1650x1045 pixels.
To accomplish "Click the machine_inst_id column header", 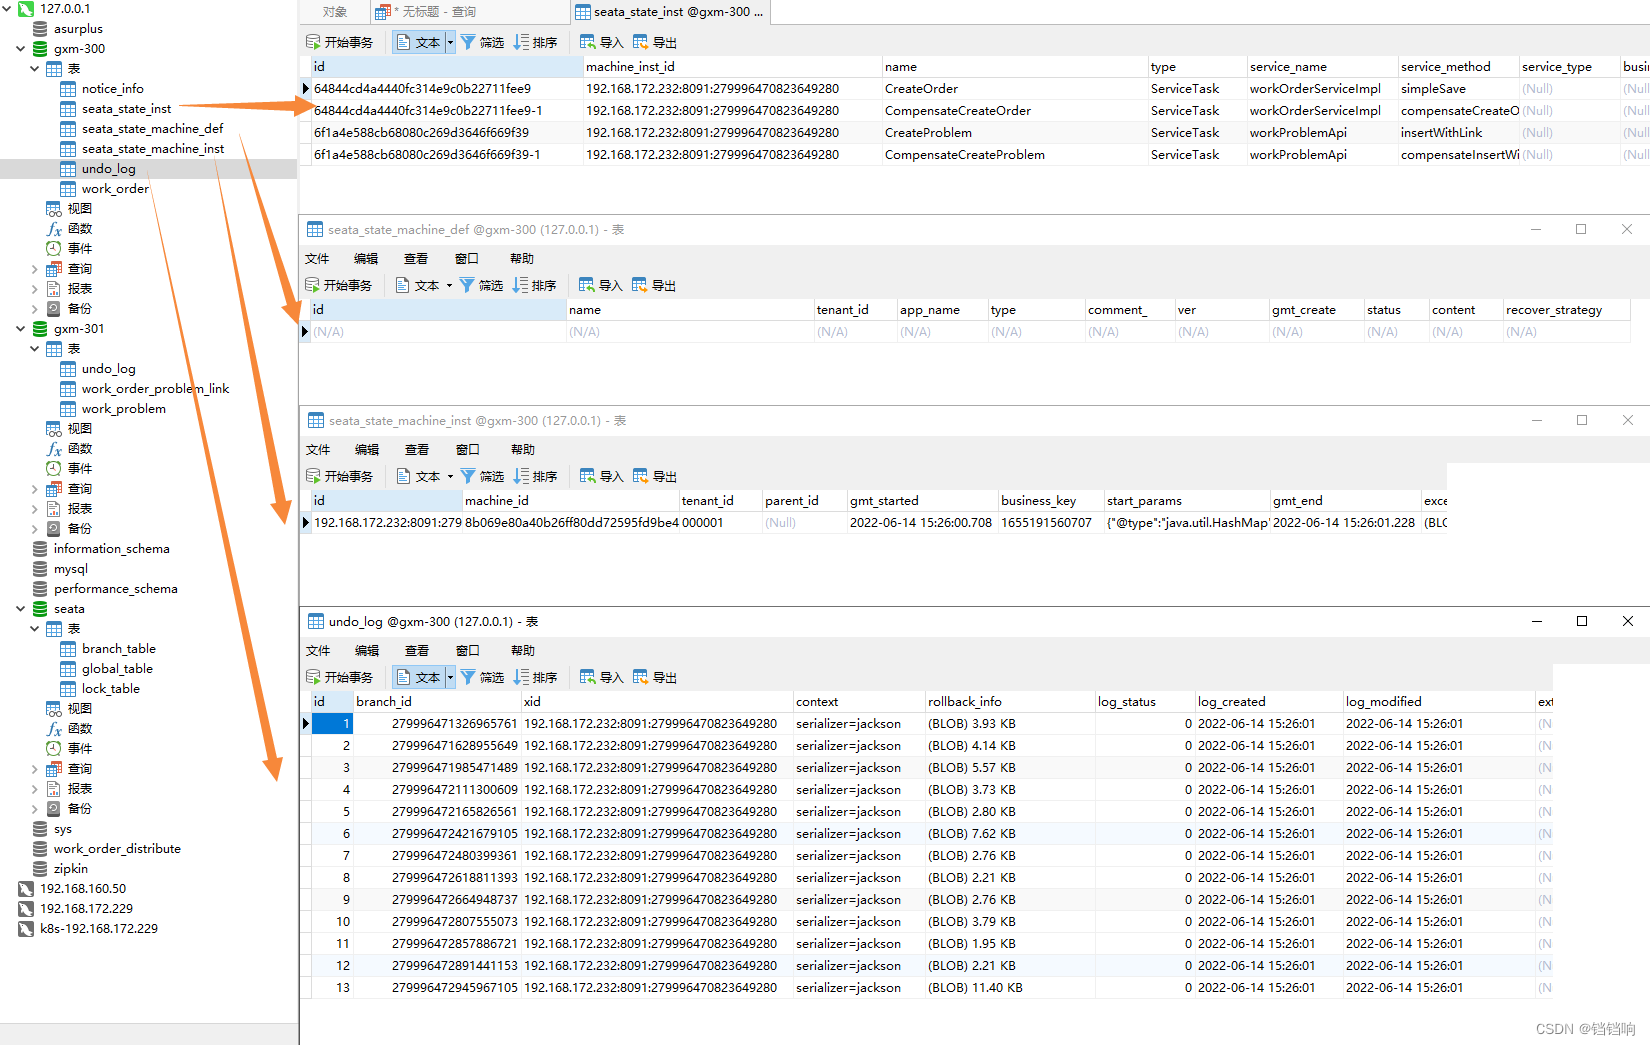I will pyautogui.click(x=732, y=67).
